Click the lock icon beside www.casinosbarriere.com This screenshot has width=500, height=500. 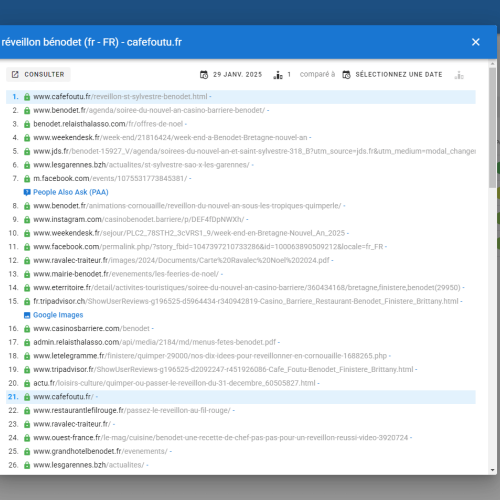click(x=27, y=329)
